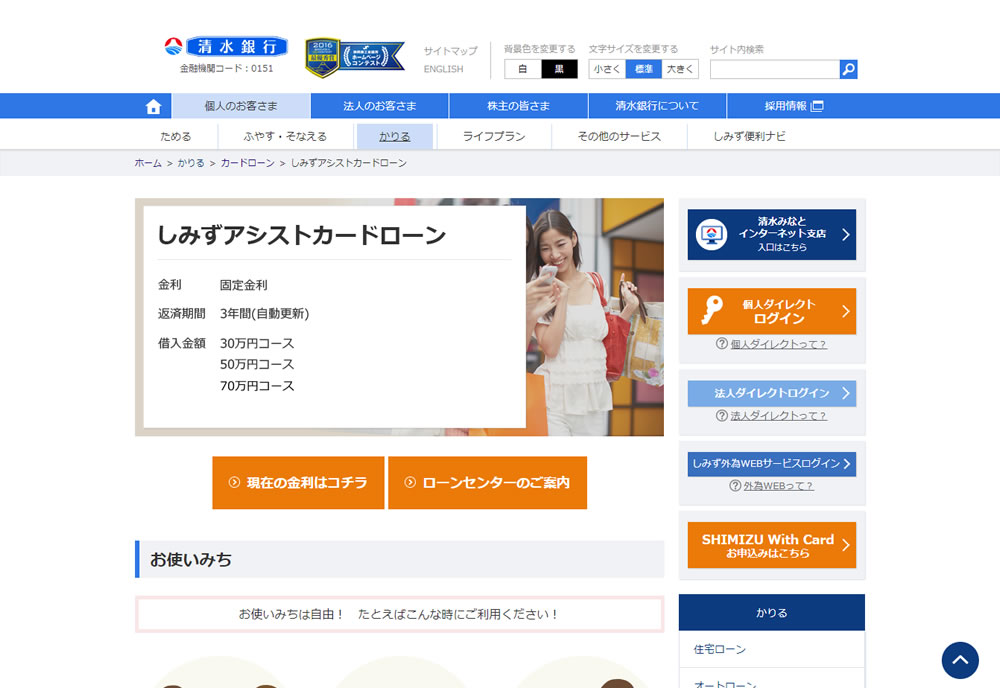
Task: Click the Shimizu Bank logo
Action: click(226, 47)
